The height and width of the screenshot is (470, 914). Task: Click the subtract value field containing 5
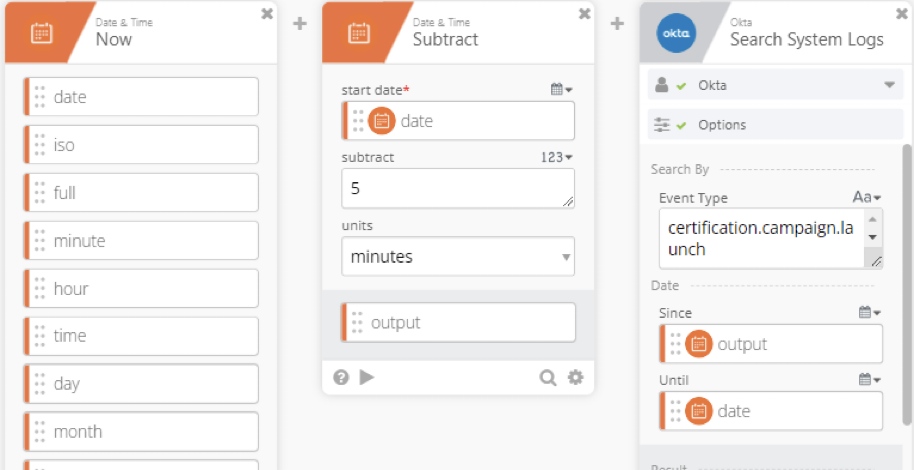458,188
